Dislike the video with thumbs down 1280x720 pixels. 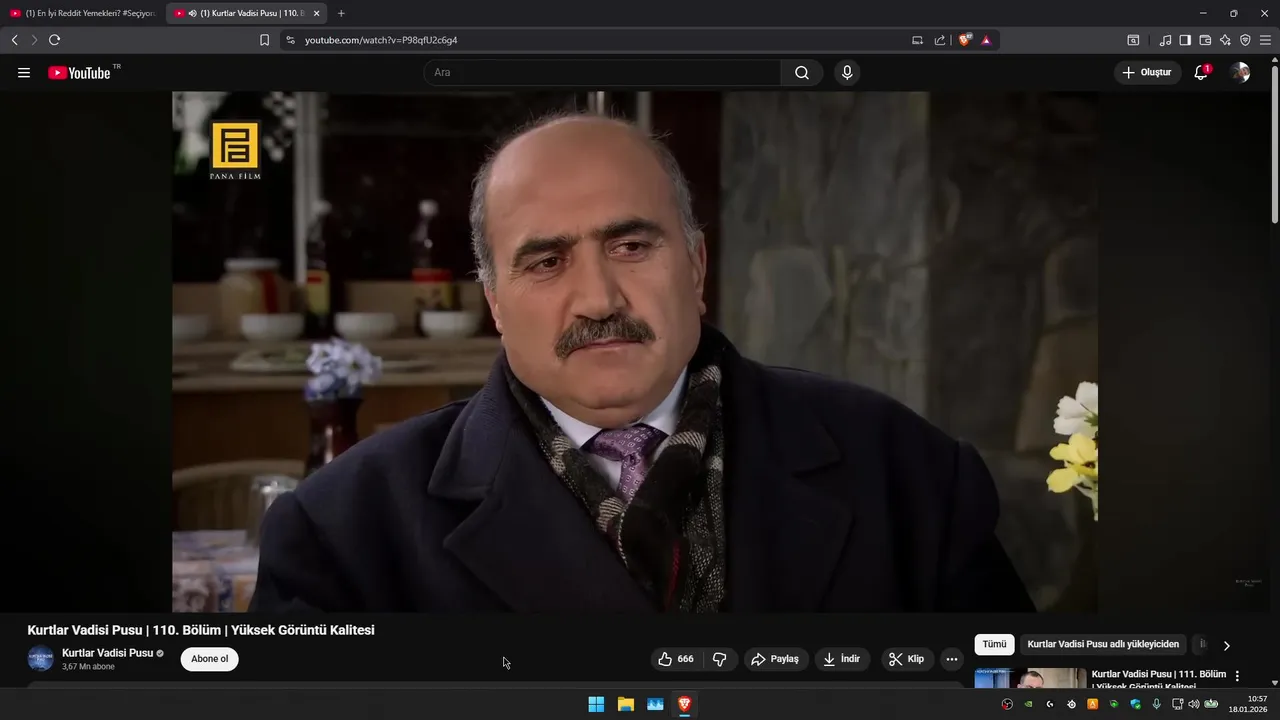point(720,659)
